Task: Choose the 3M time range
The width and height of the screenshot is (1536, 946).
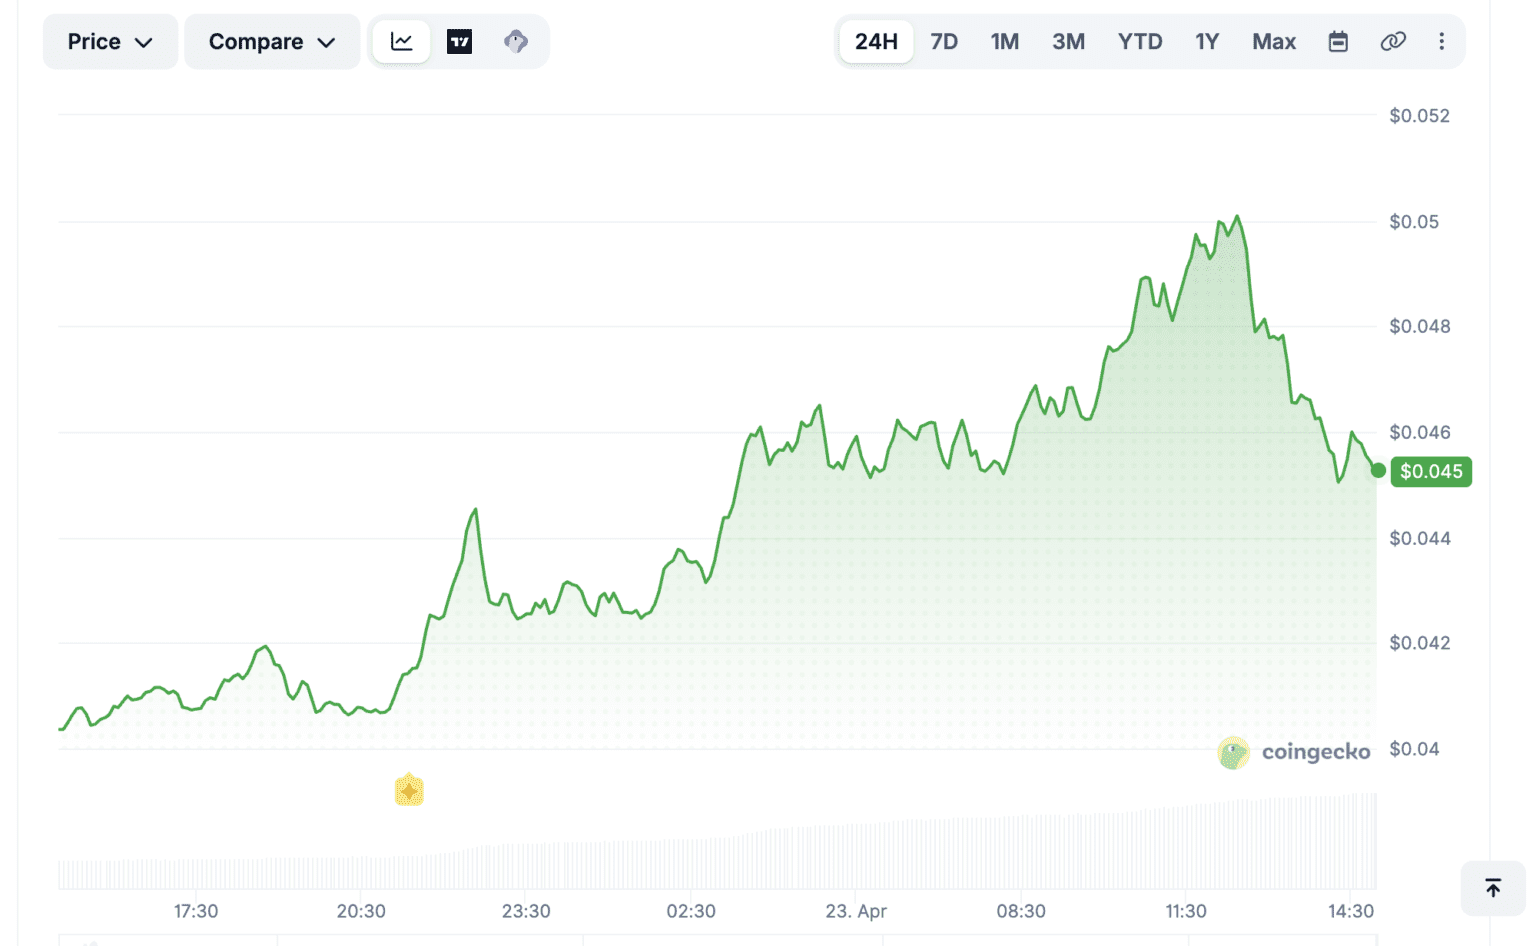Action: coord(1068,42)
